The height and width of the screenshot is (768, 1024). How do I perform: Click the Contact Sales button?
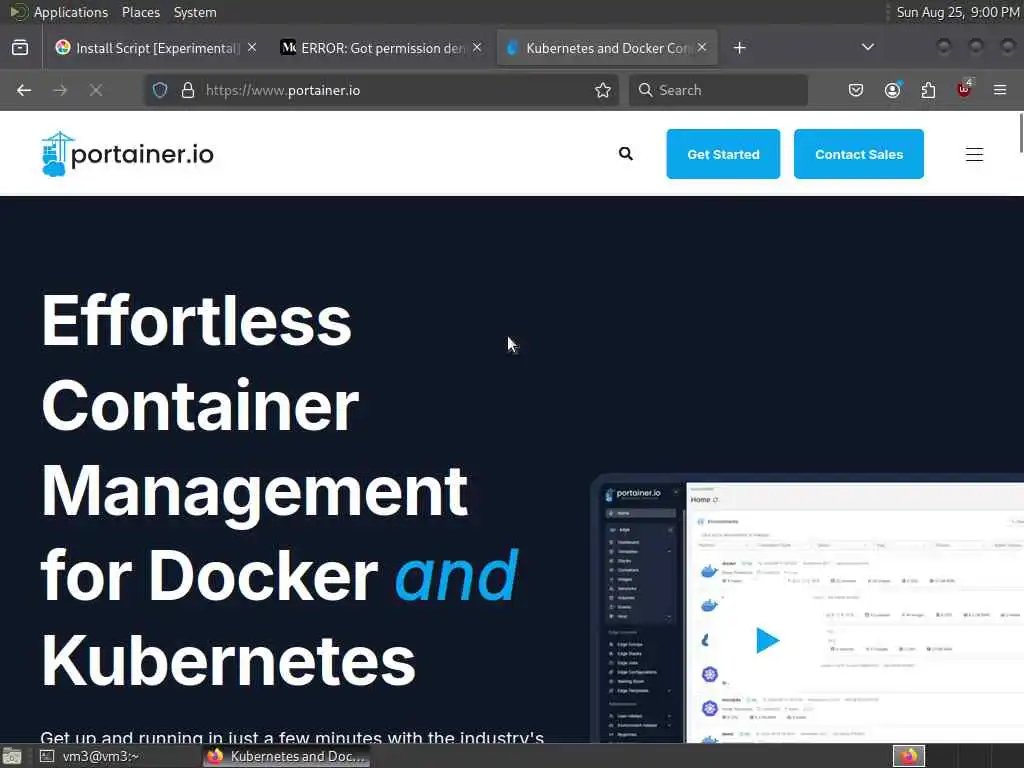pyautogui.click(x=859, y=154)
